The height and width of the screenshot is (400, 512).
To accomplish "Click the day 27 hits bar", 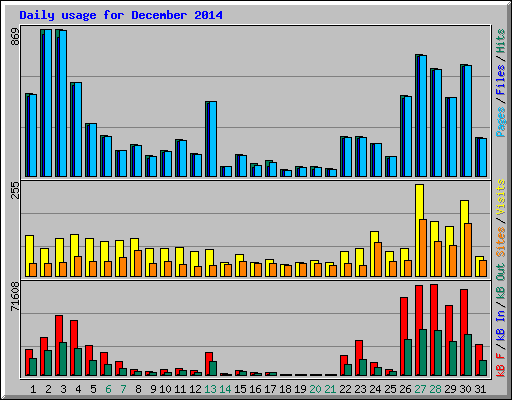I will [421, 115].
